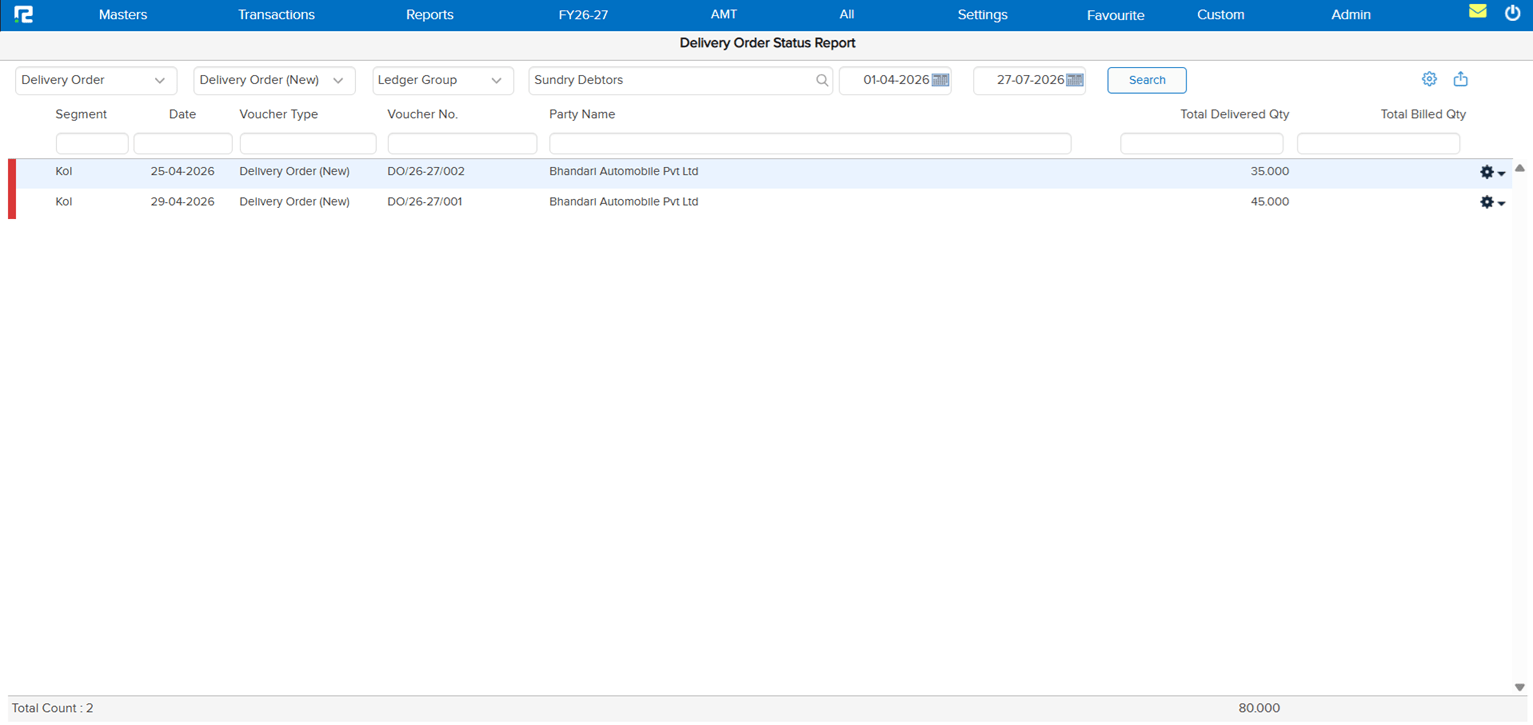Select the FY26-27 menu item

pyautogui.click(x=583, y=15)
